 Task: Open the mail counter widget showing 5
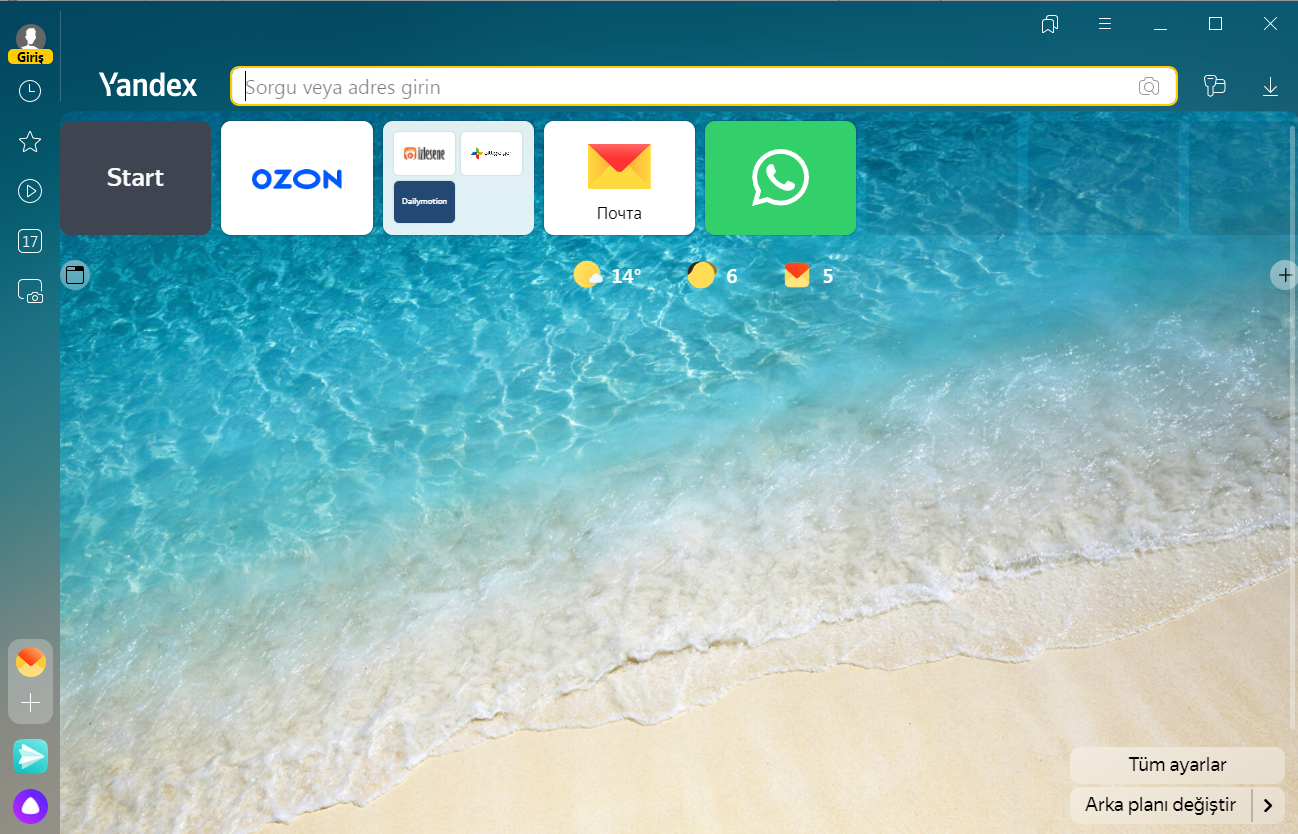tap(808, 275)
